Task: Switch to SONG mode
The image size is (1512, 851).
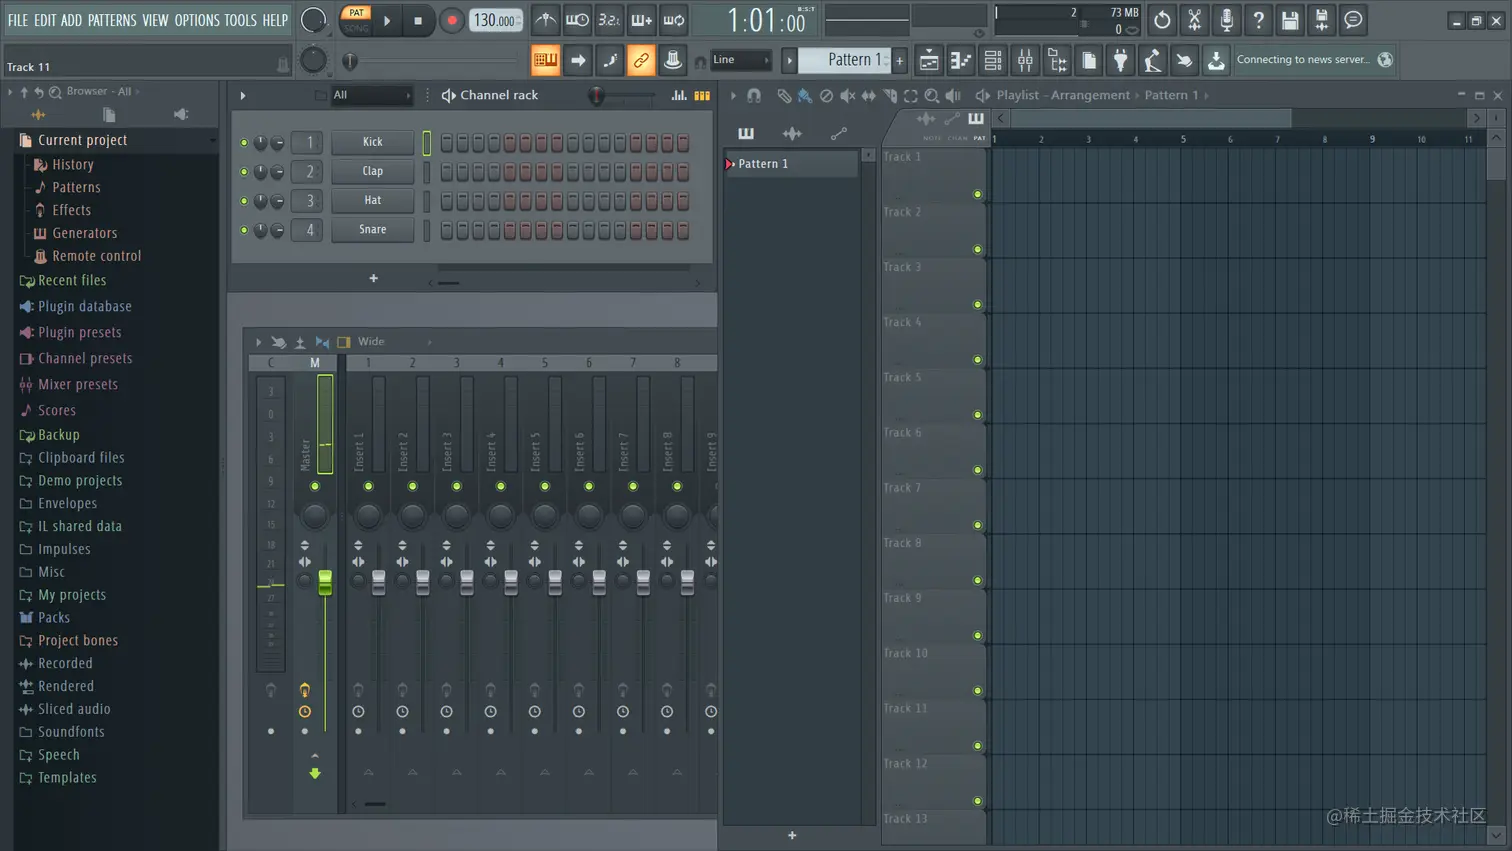Action: (x=356, y=28)
